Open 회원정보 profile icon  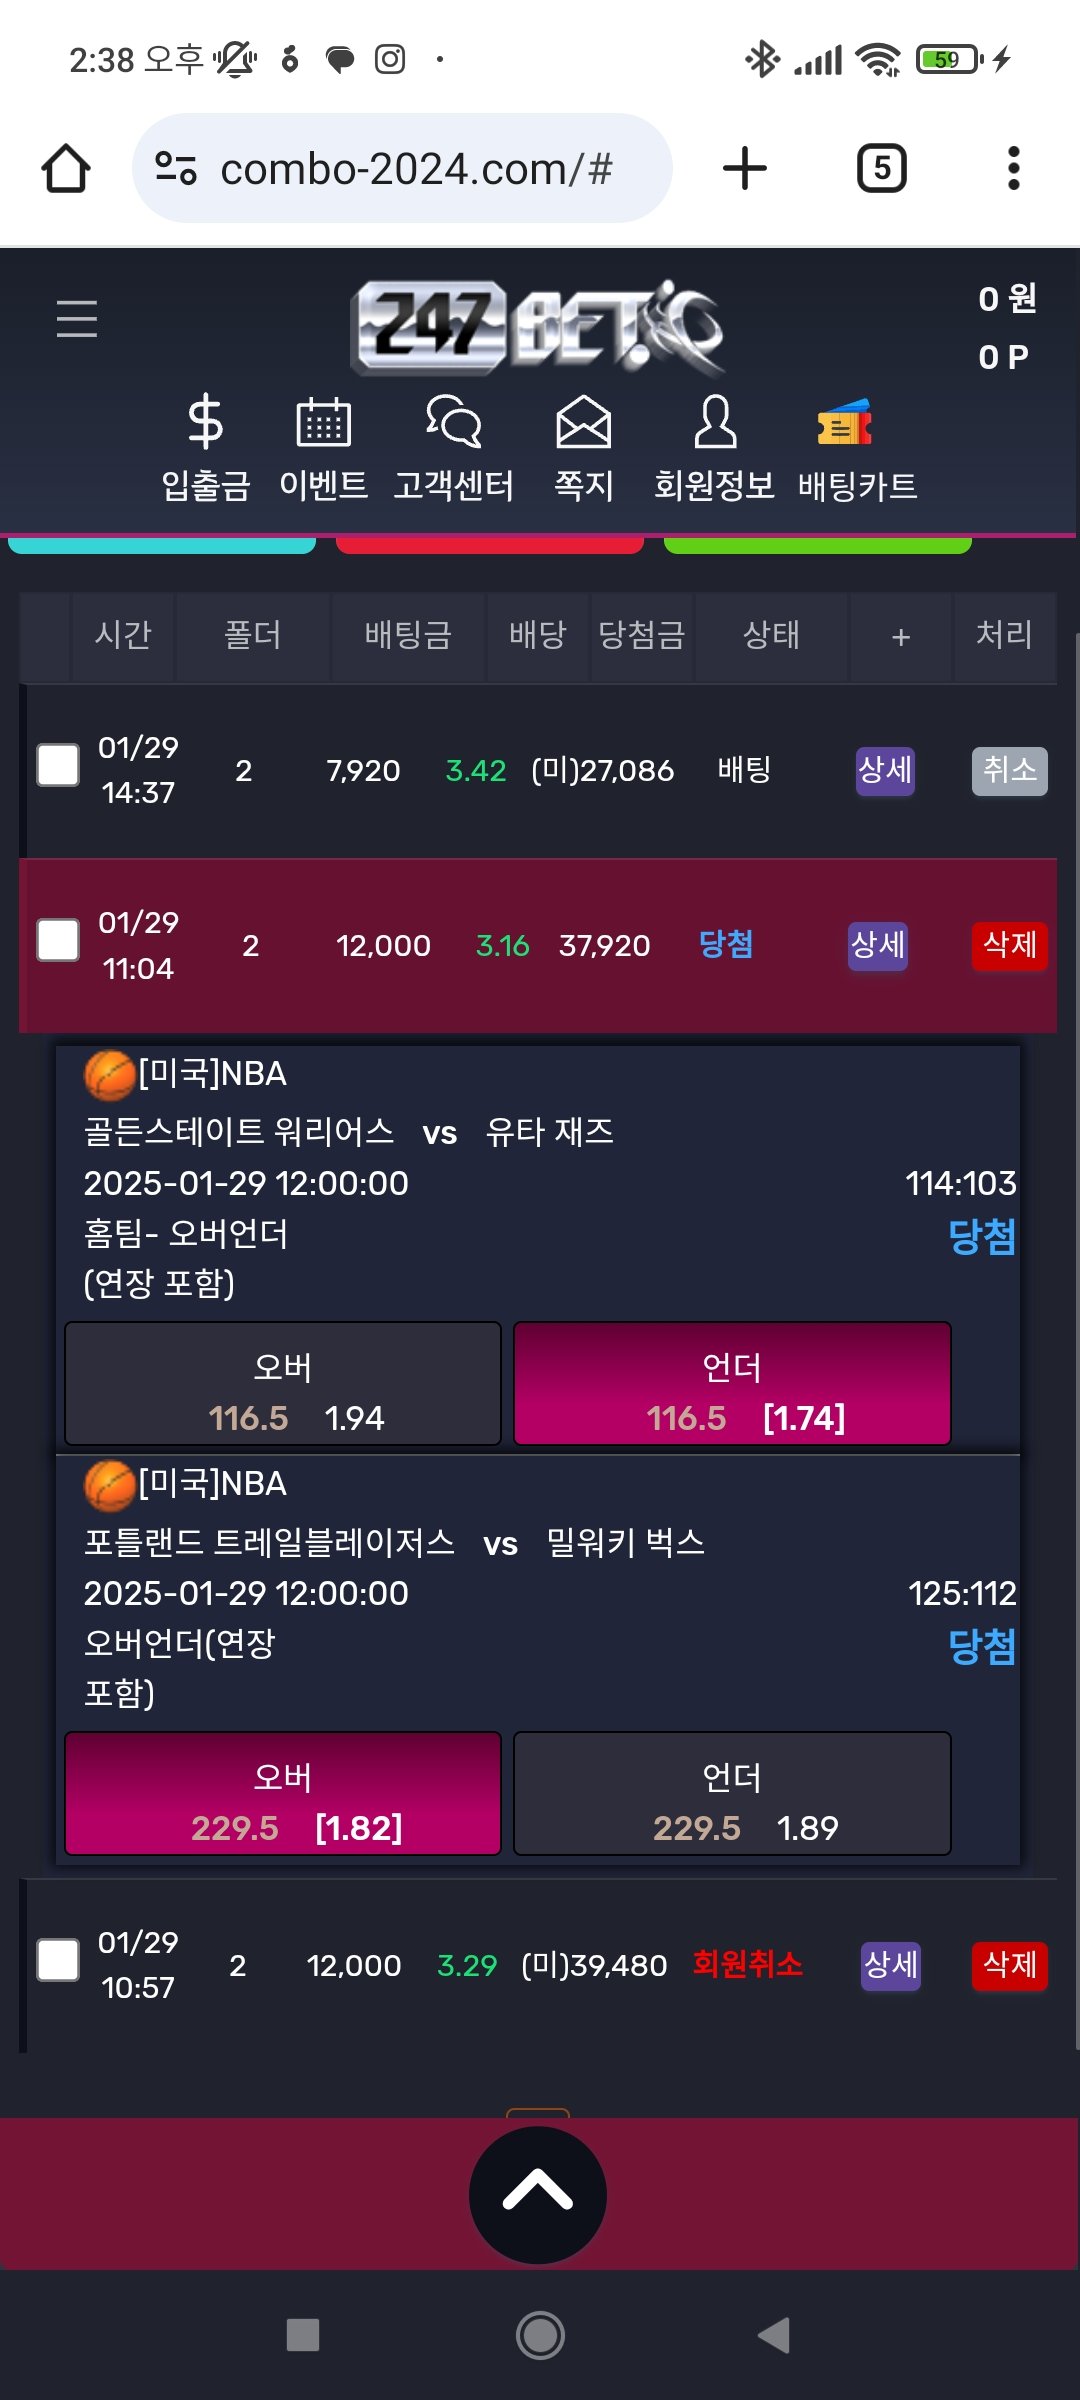coord(714,422)
